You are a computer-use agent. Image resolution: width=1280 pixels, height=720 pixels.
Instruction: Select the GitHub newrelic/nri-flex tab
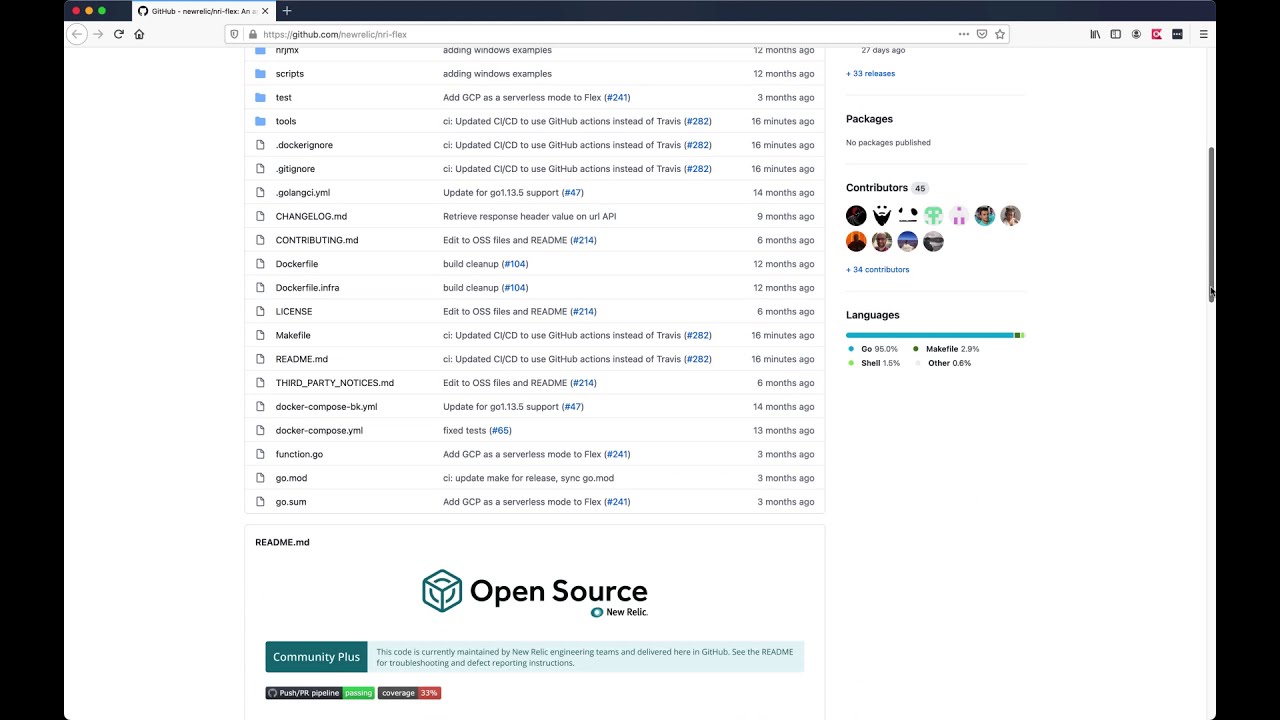[203, 11]
